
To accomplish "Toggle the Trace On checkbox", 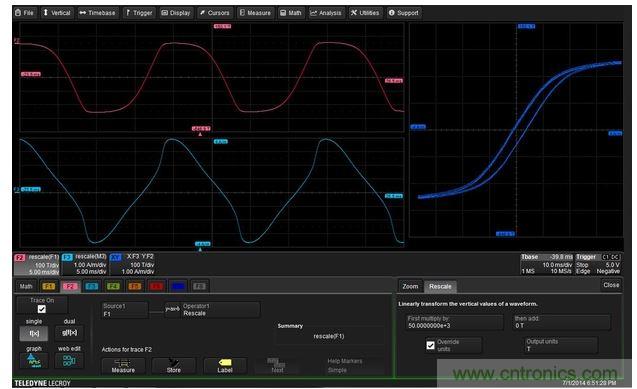I will click(x=41, y=309).
